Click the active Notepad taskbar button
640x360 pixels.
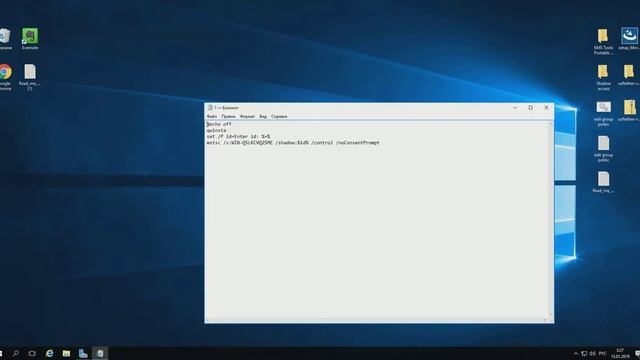(x=100, y=353)
